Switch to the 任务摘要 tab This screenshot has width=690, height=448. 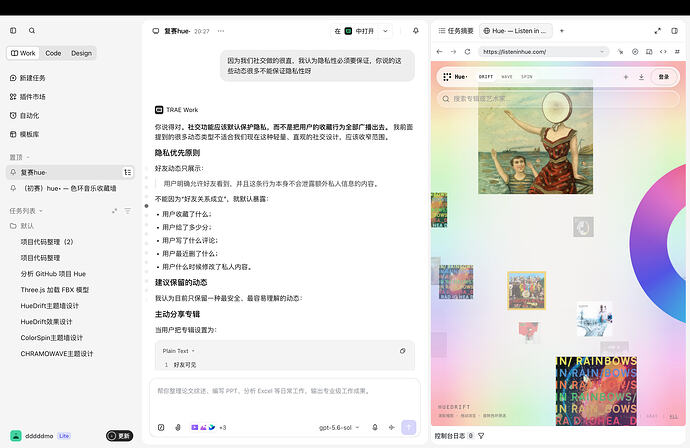(x=456, y=31)
